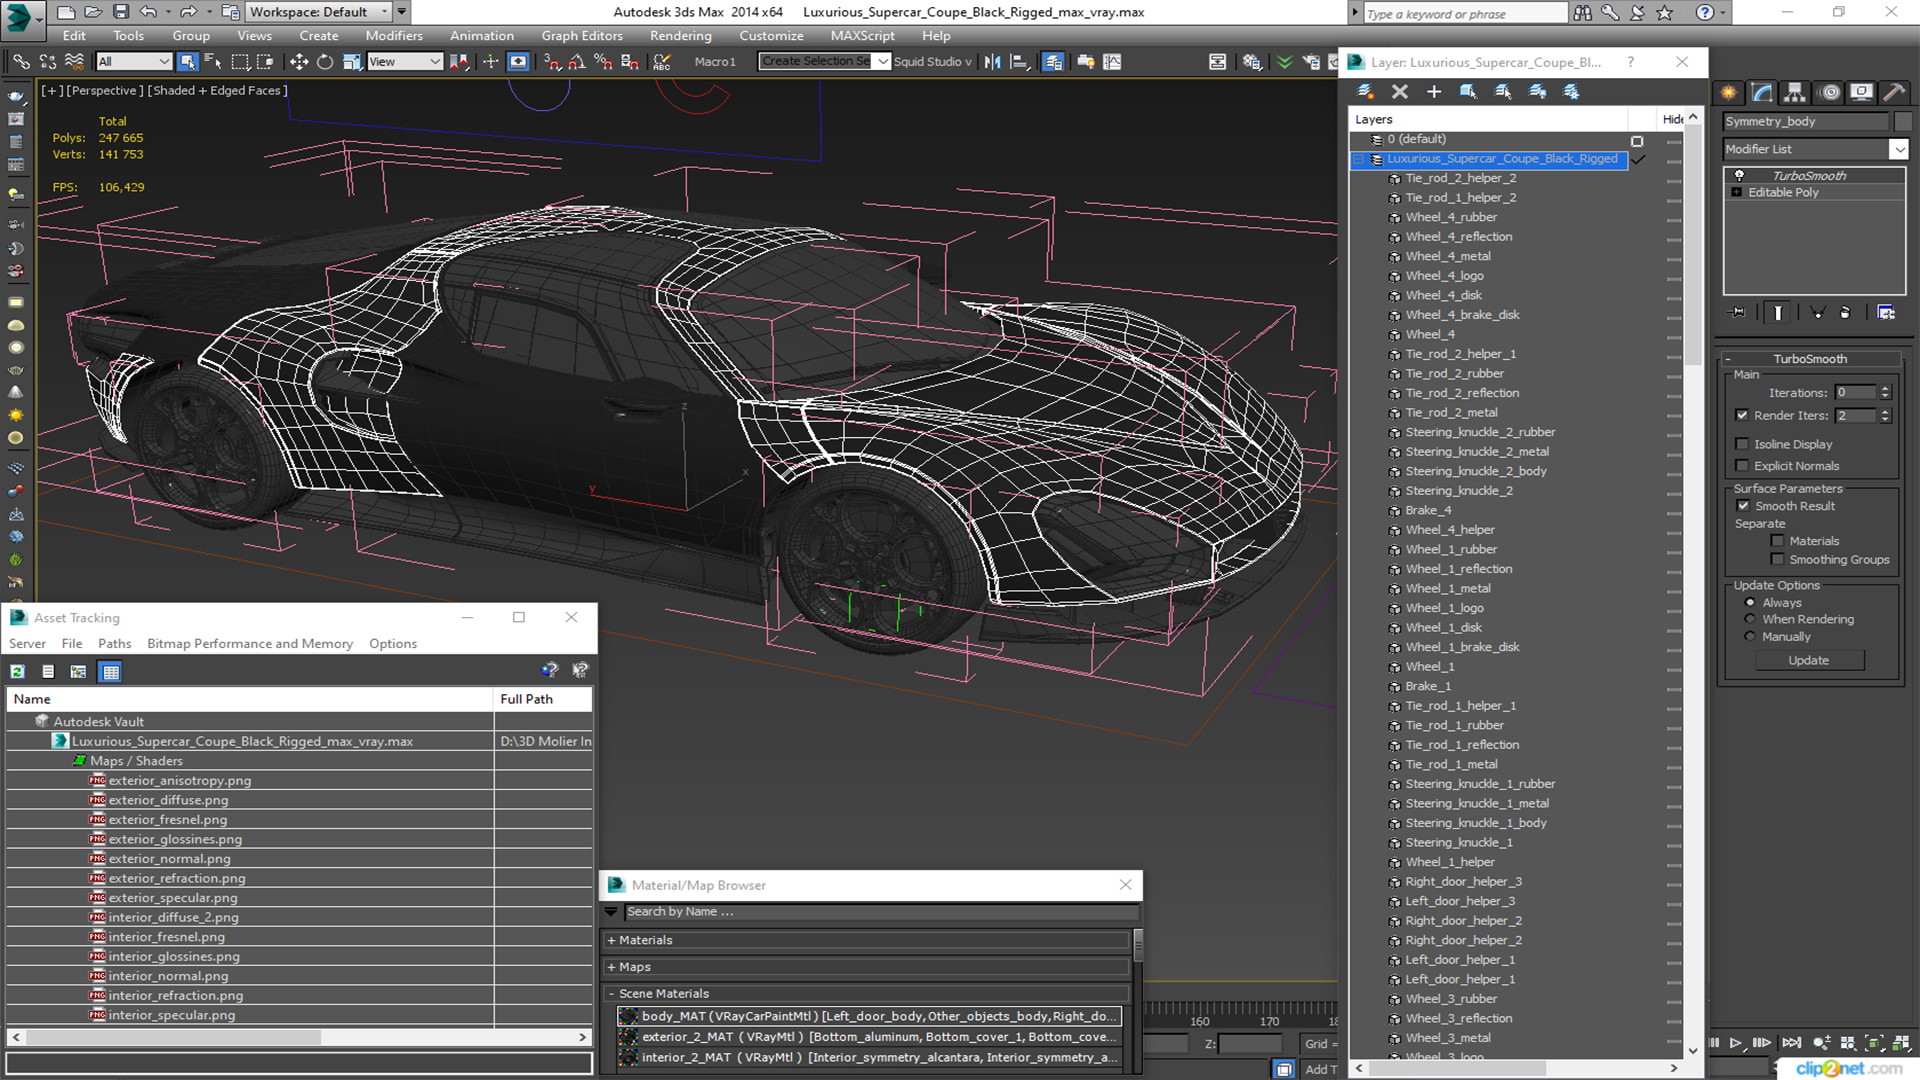Open Bitmap Performance and Memory menu
The width and height of the screenshot is (1920, 1080).
tap(250, 644)
